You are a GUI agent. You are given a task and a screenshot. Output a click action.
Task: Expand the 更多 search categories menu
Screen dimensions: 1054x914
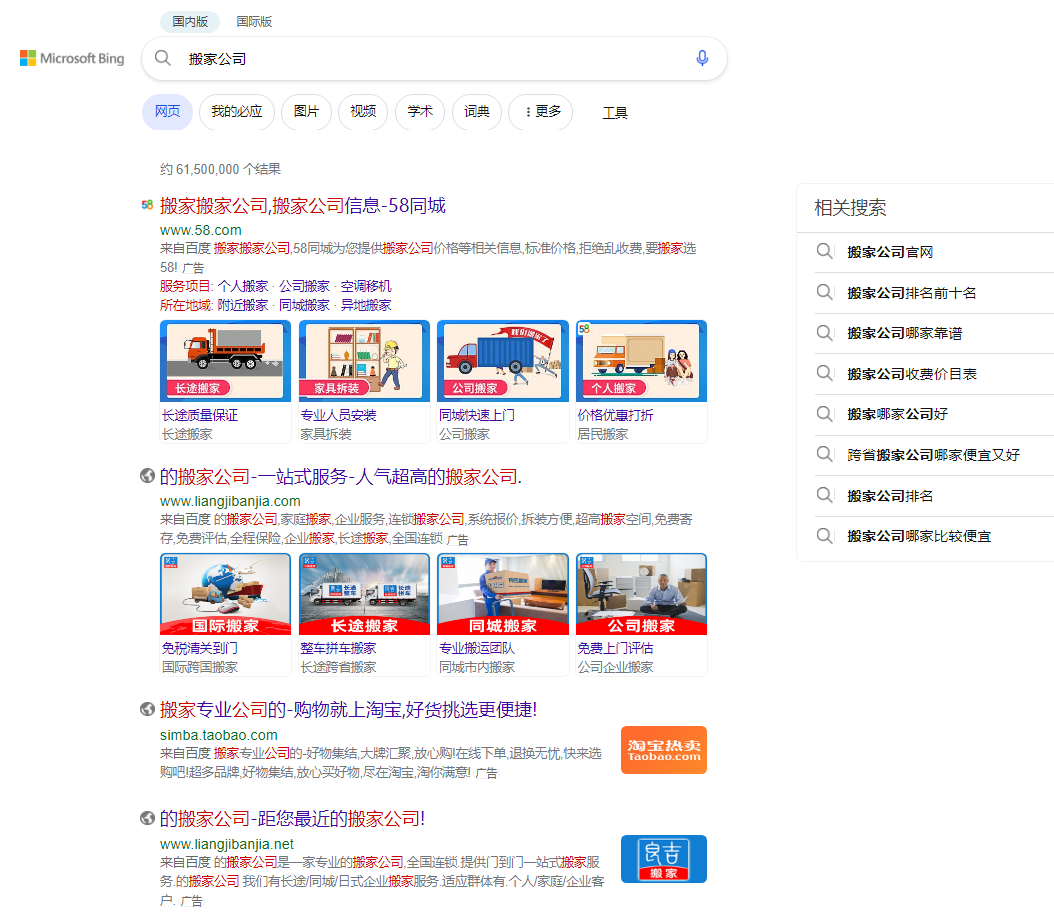[541, 112]
